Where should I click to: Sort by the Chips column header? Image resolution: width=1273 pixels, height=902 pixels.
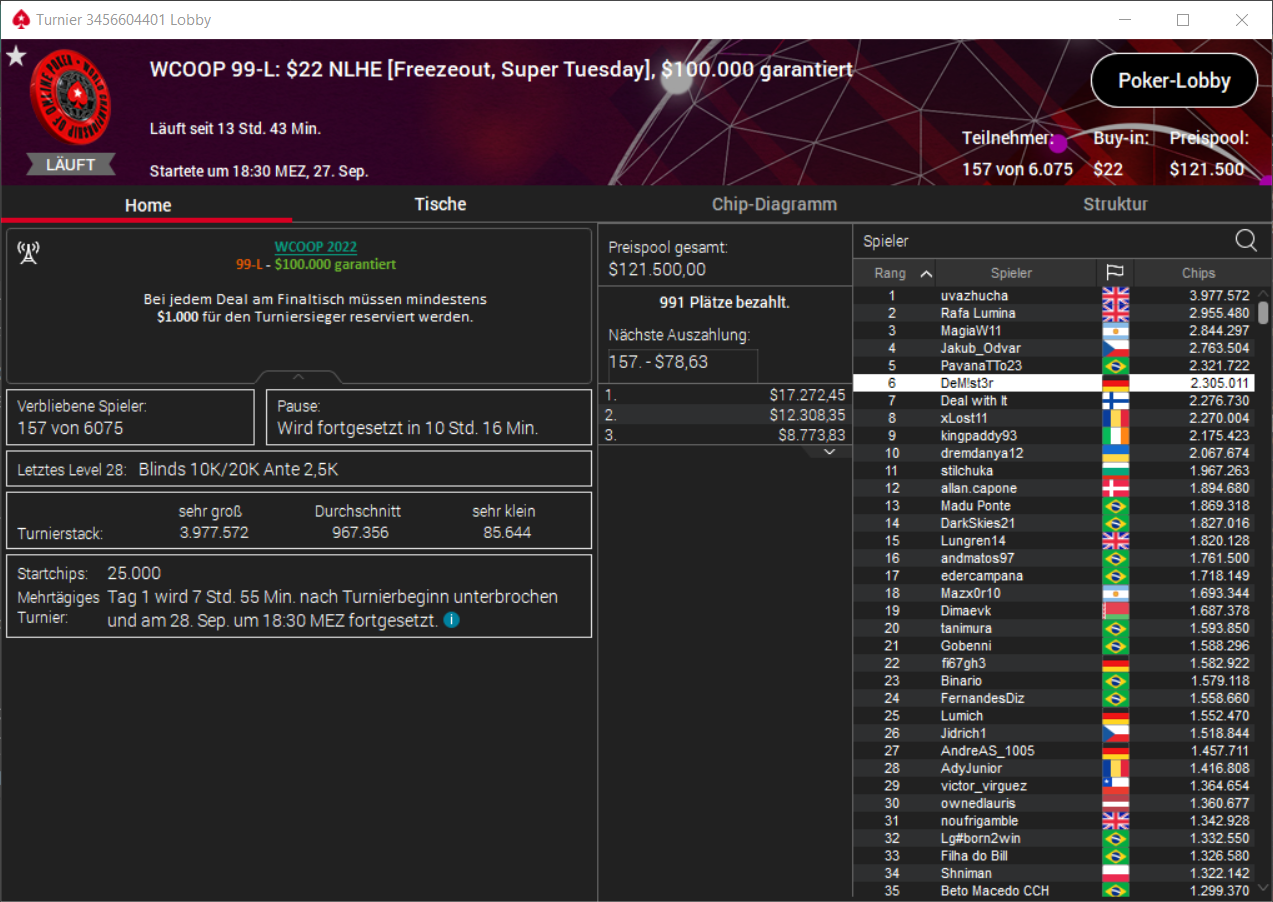pyautogui.click(x=1198, y=273)
